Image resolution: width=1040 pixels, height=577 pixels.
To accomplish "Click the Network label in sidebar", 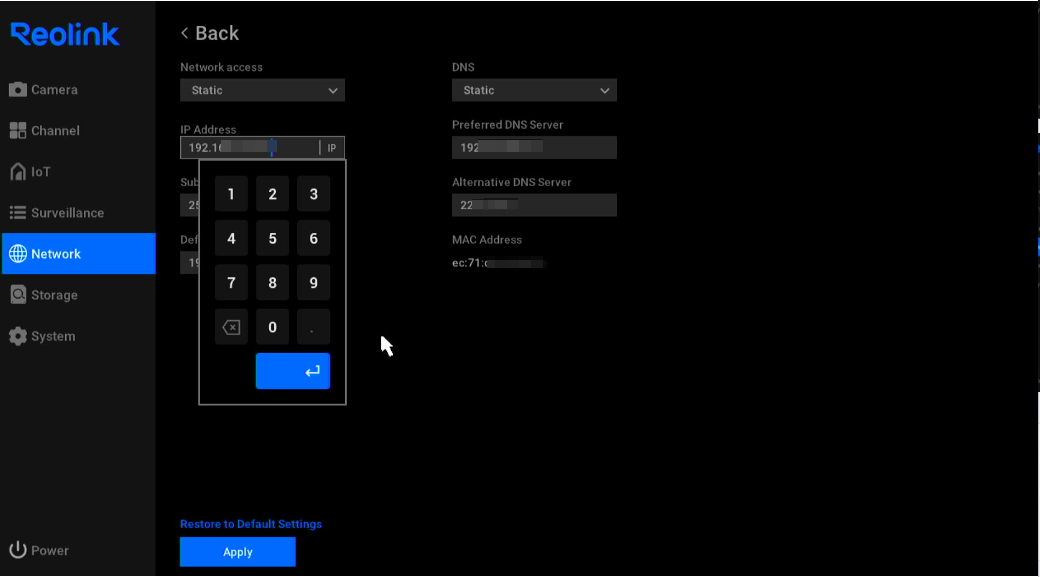I will (56, 254).
